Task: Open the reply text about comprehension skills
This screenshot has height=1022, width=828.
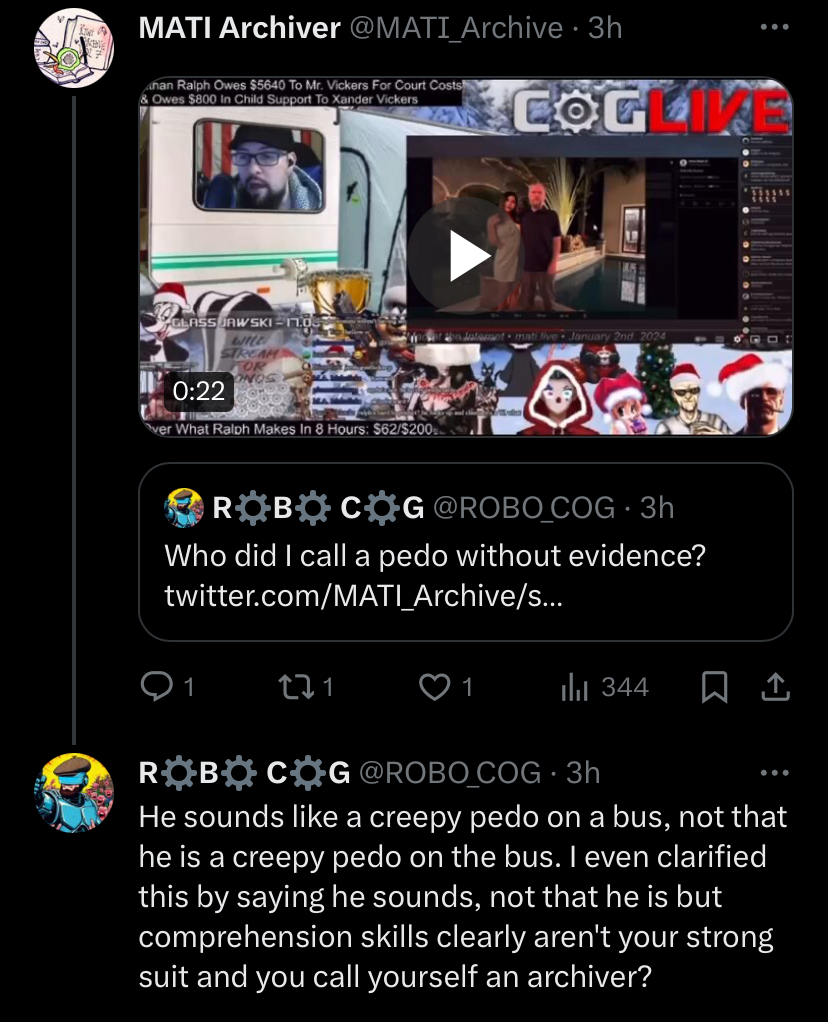Action: 463,897
